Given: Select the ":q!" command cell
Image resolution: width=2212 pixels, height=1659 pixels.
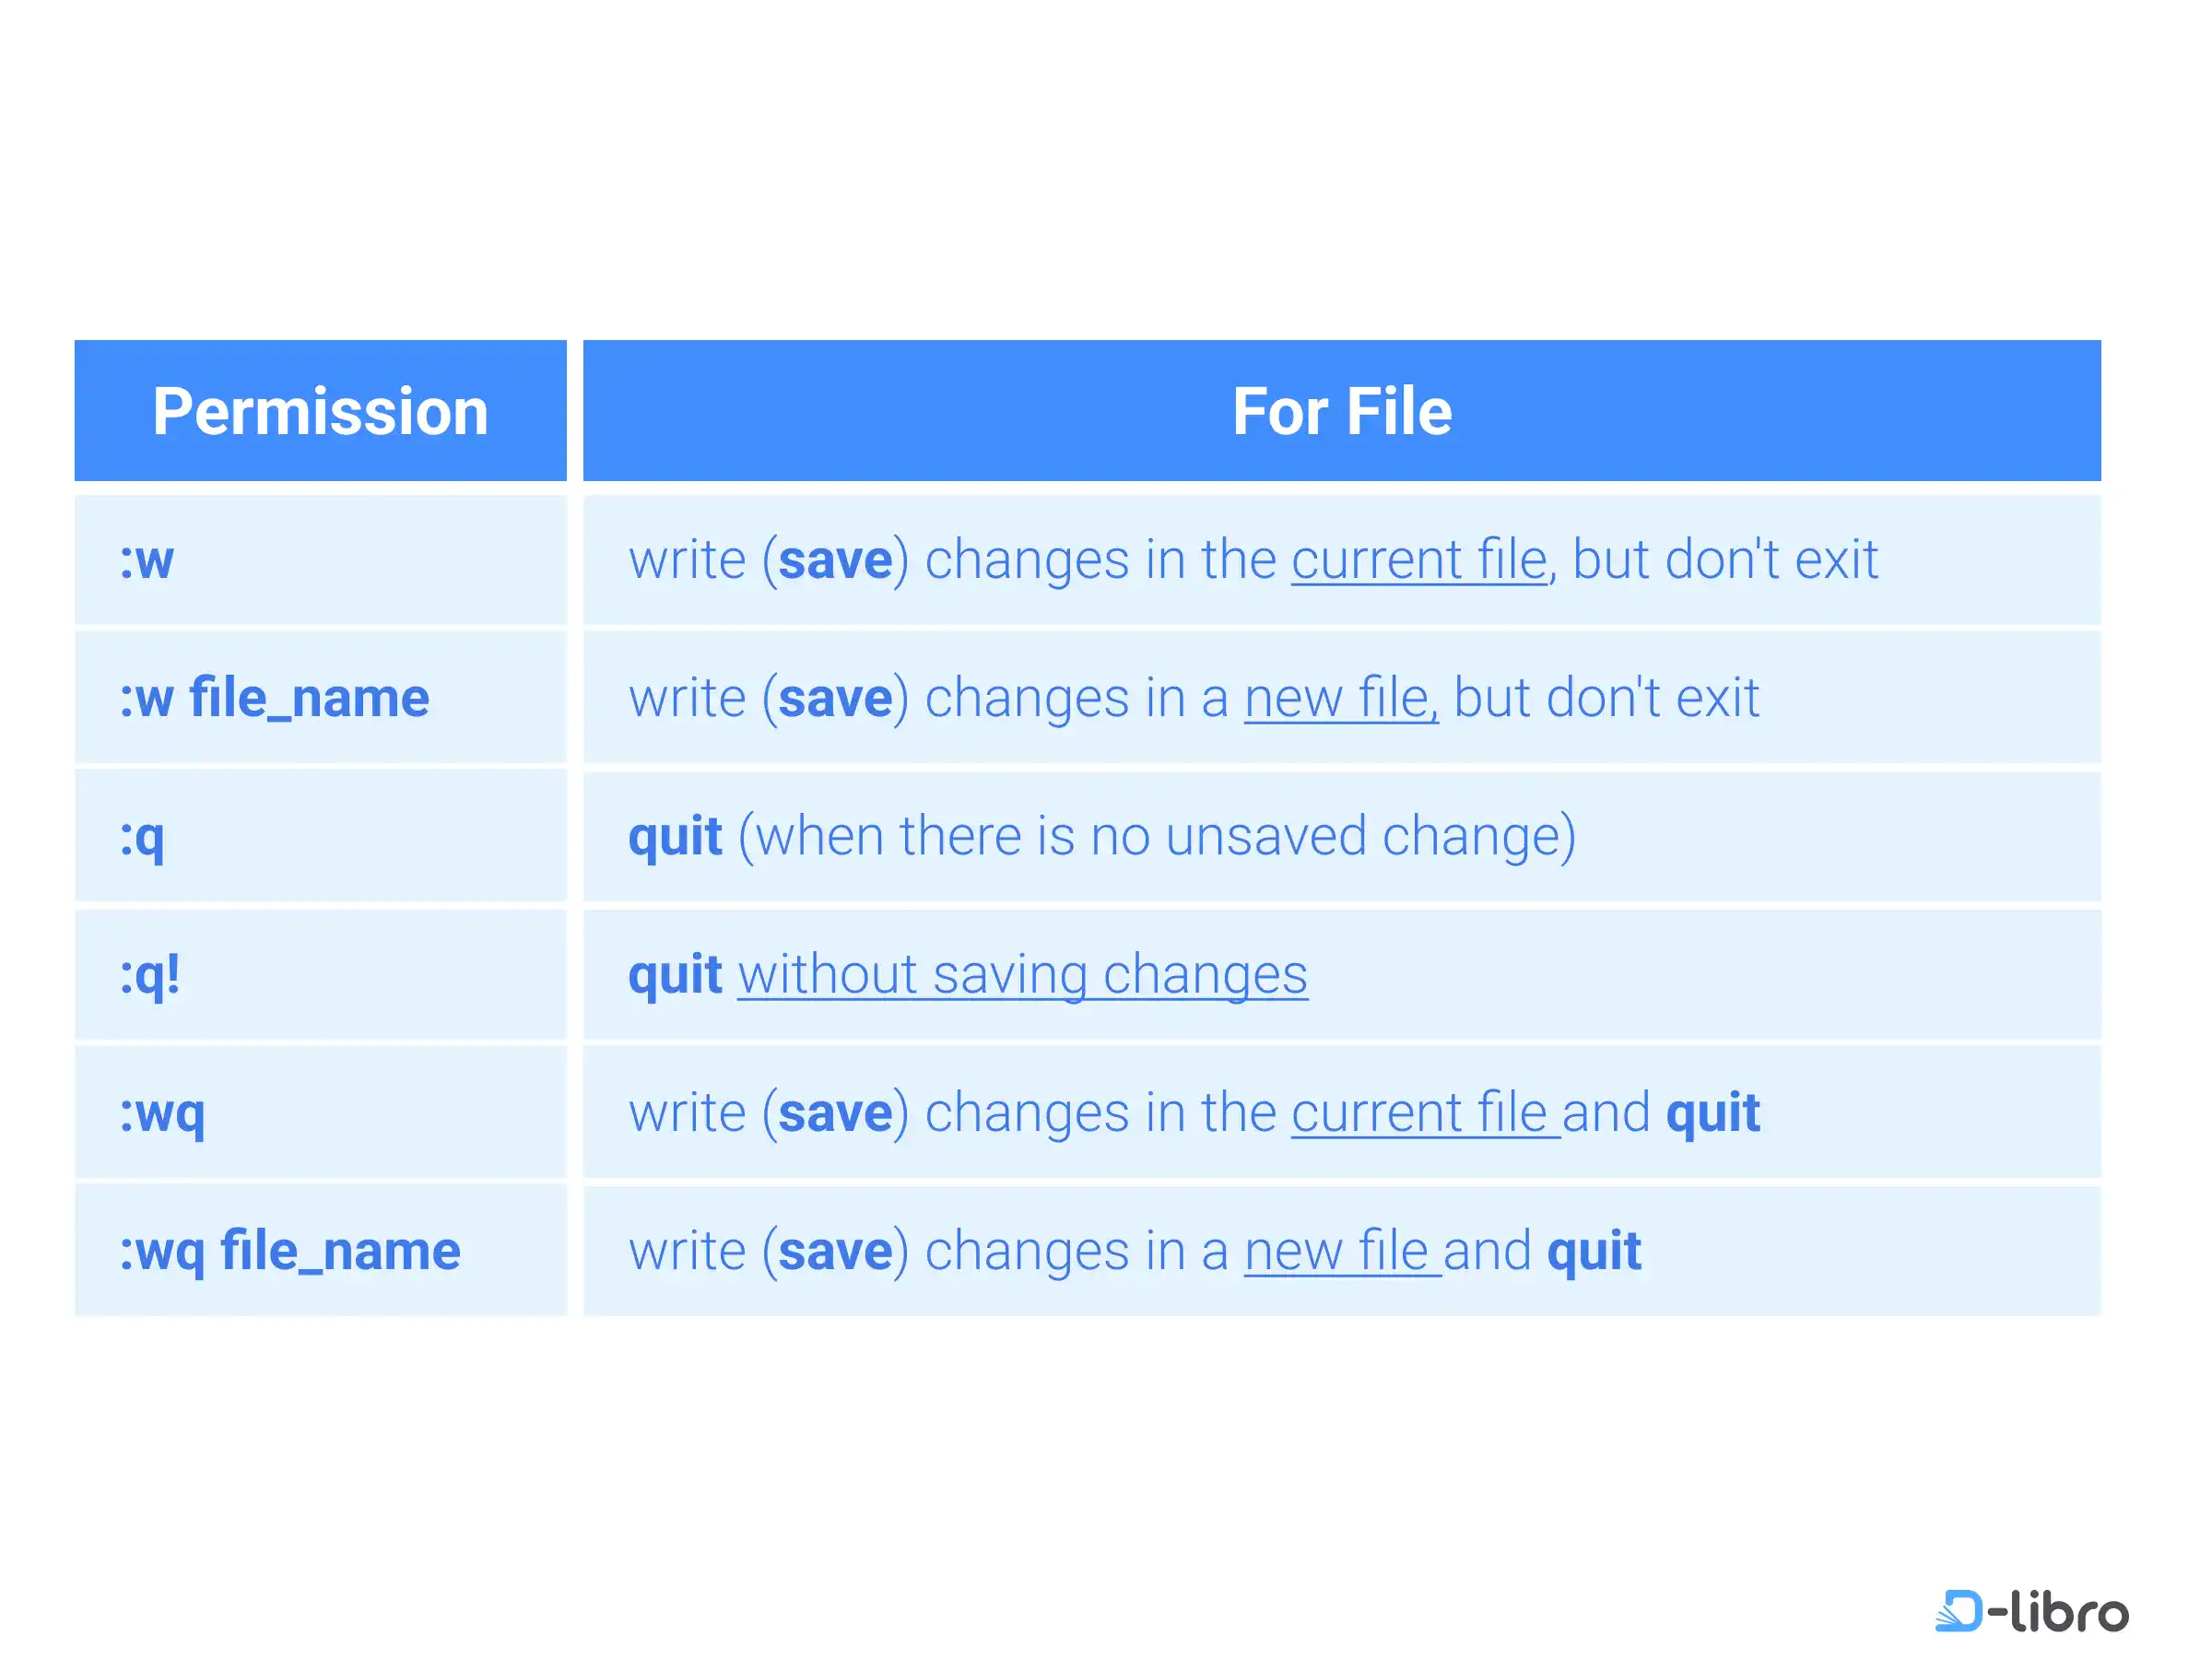Looking at the screenshot, I should coord(150,975).
